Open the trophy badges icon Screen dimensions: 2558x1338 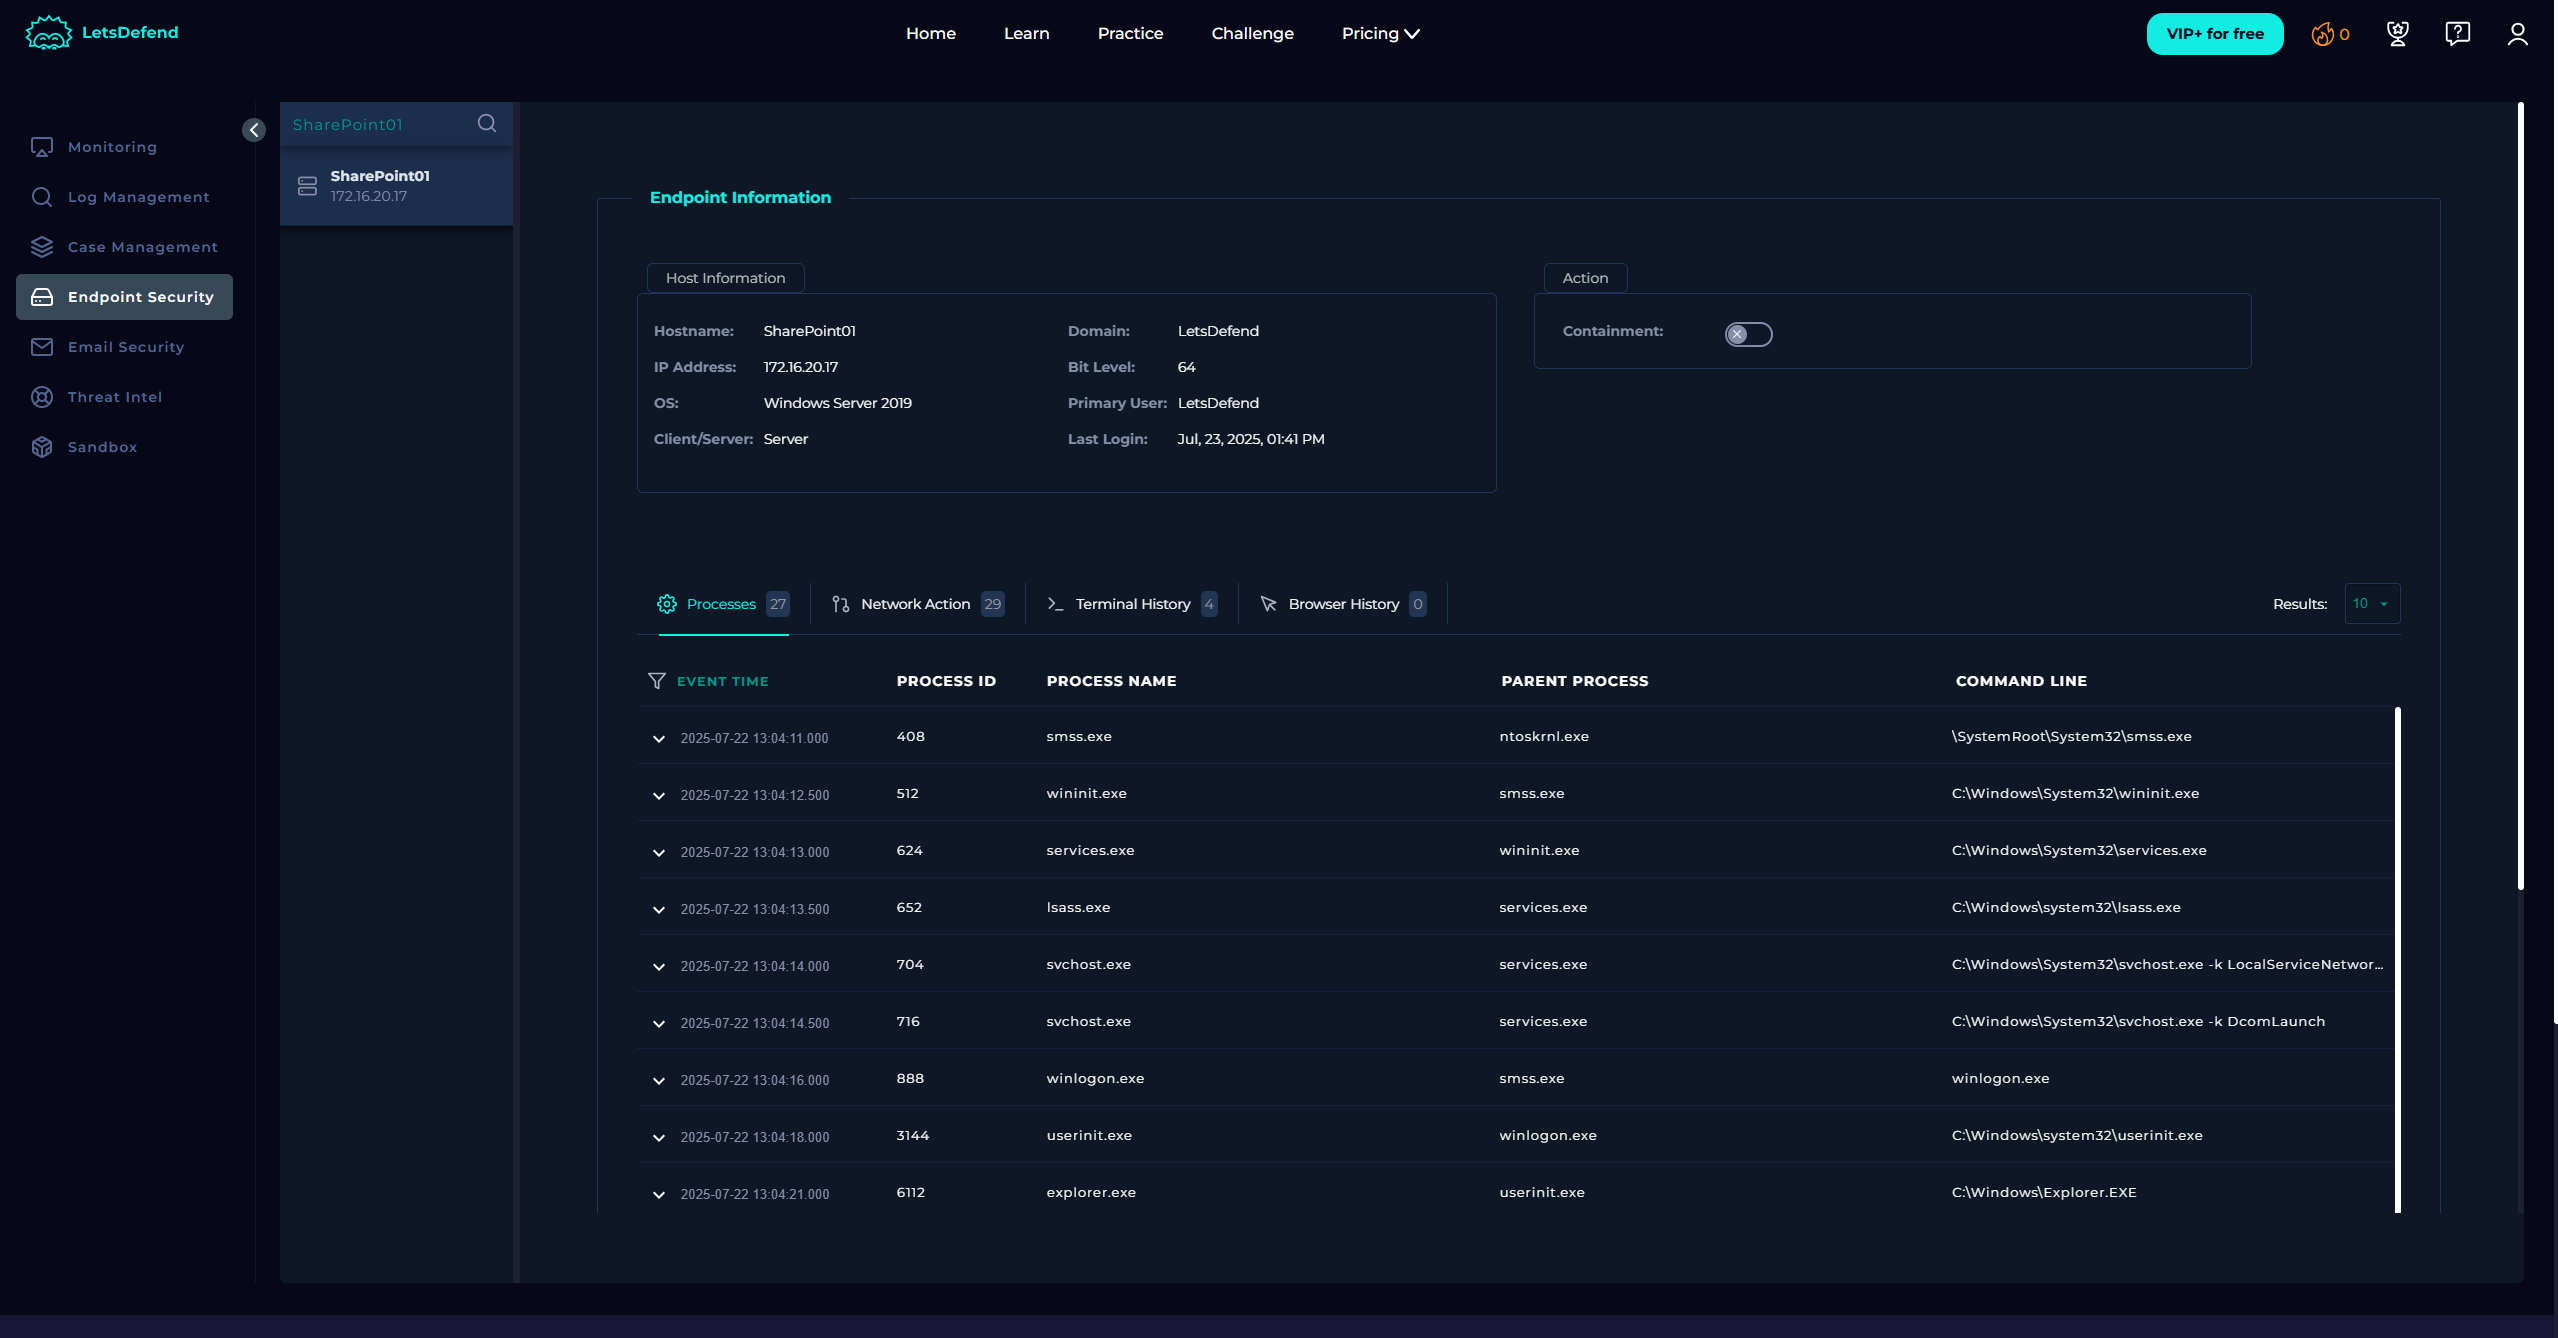[2398, 34]
